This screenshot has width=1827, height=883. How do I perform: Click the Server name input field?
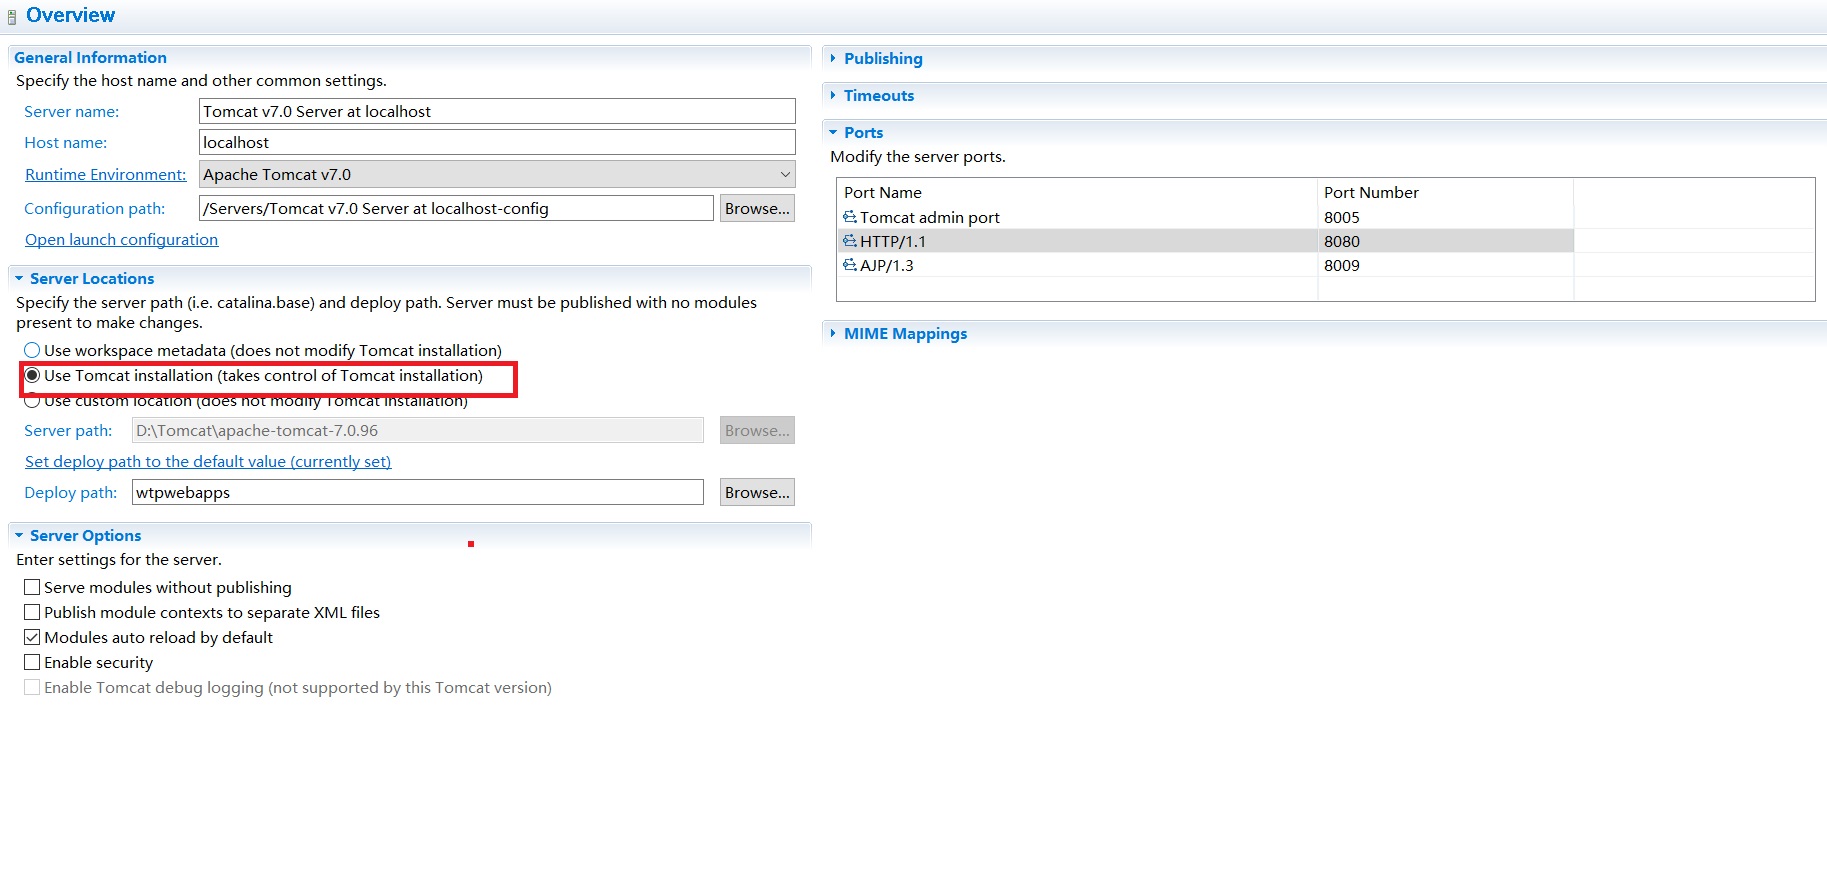(497, 111)
